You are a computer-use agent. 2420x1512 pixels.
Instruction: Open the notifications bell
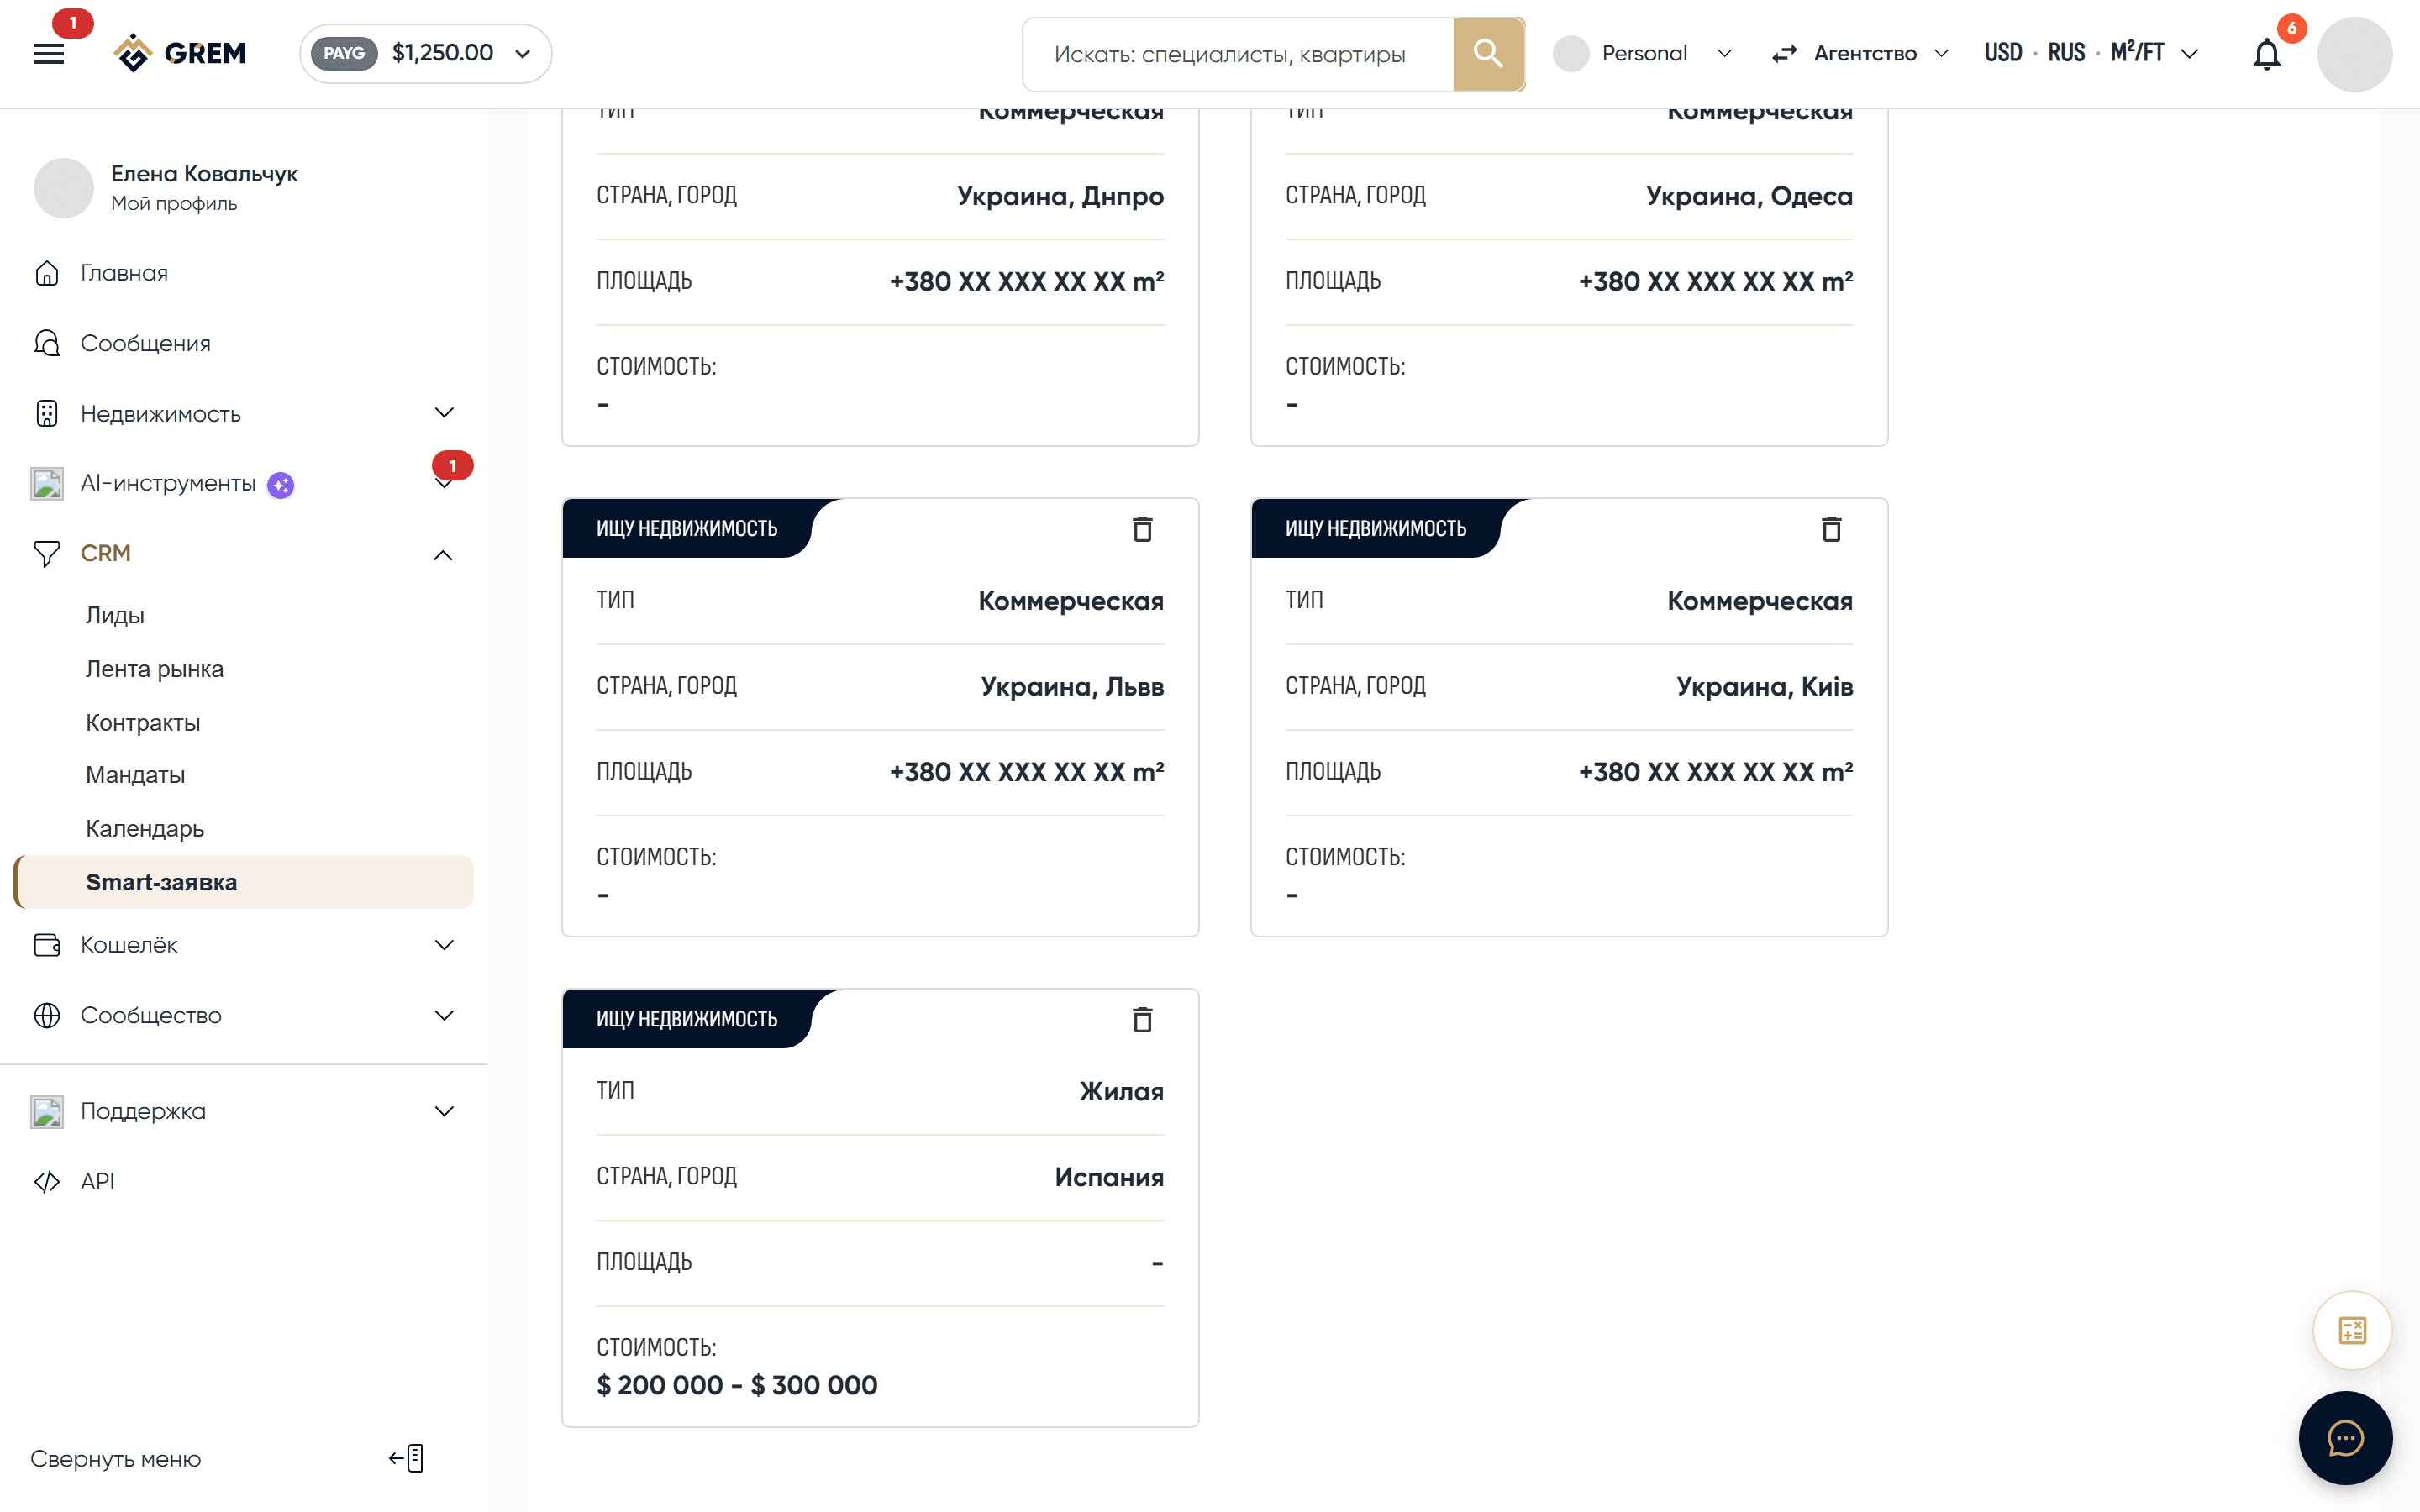click(x=2266, y=54)
